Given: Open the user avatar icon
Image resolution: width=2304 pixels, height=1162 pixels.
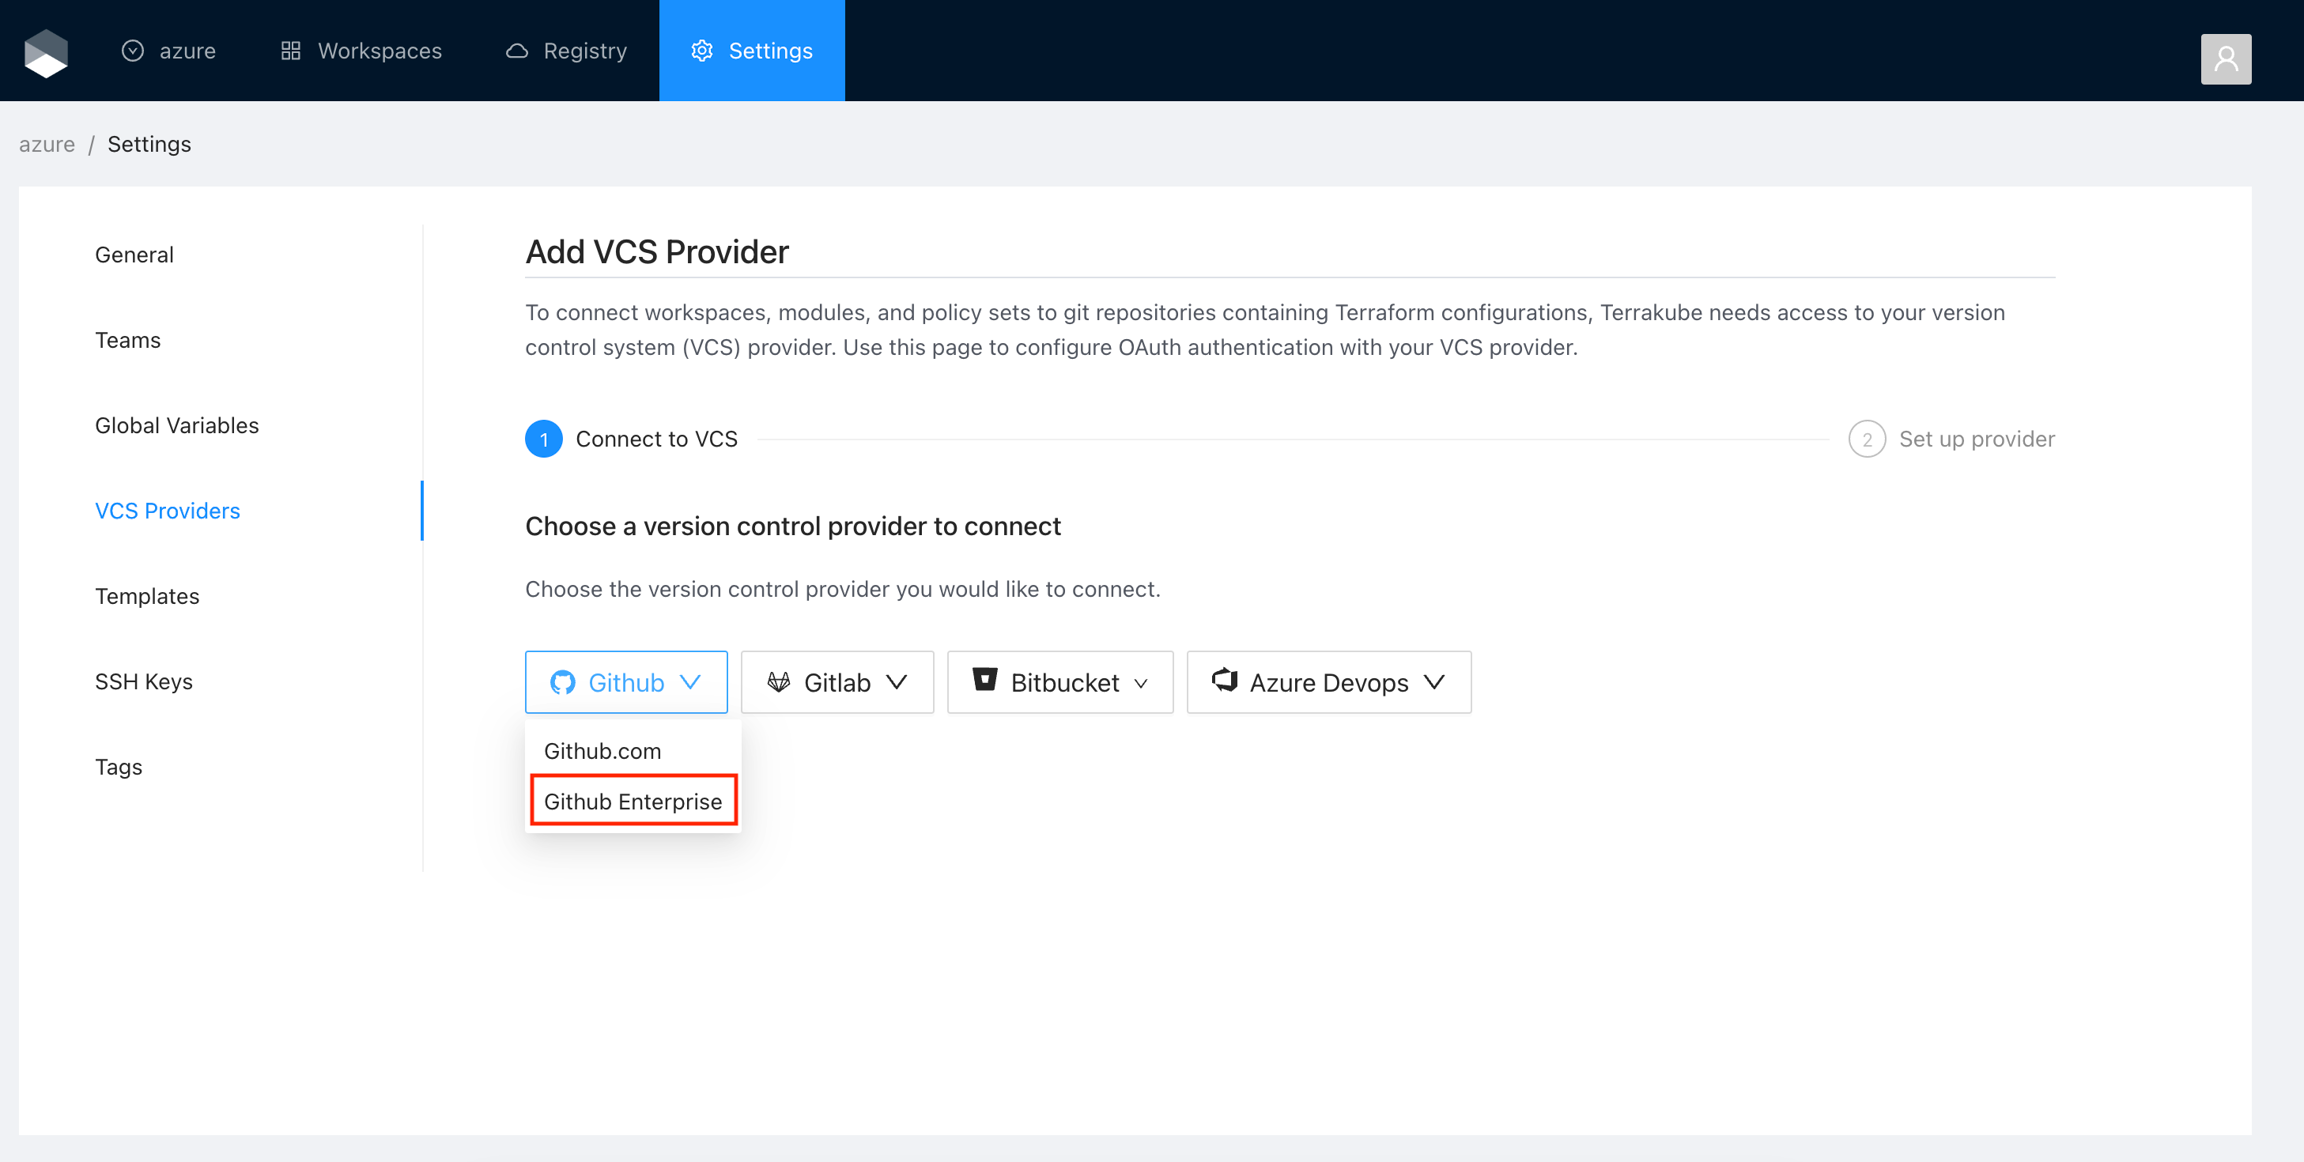Looking at the screenshot, I should [x=2225, y=59].
